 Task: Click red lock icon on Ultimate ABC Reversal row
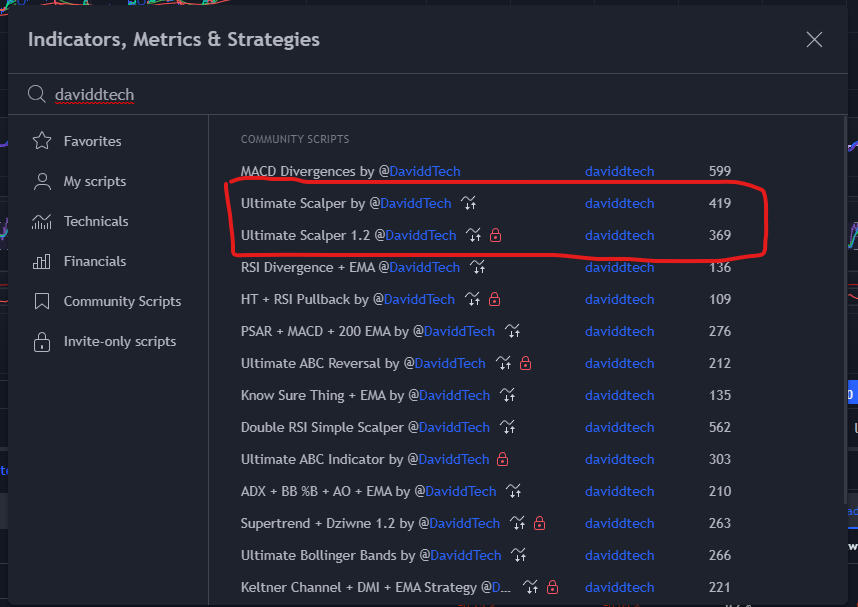[525, 363]
